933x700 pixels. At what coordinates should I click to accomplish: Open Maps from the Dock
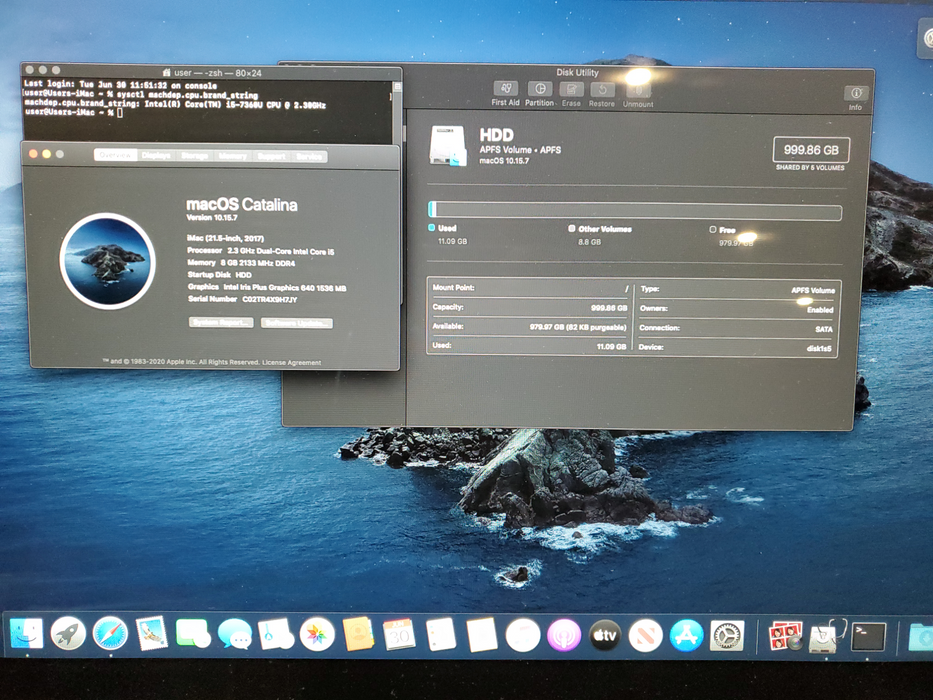point(275,634)
